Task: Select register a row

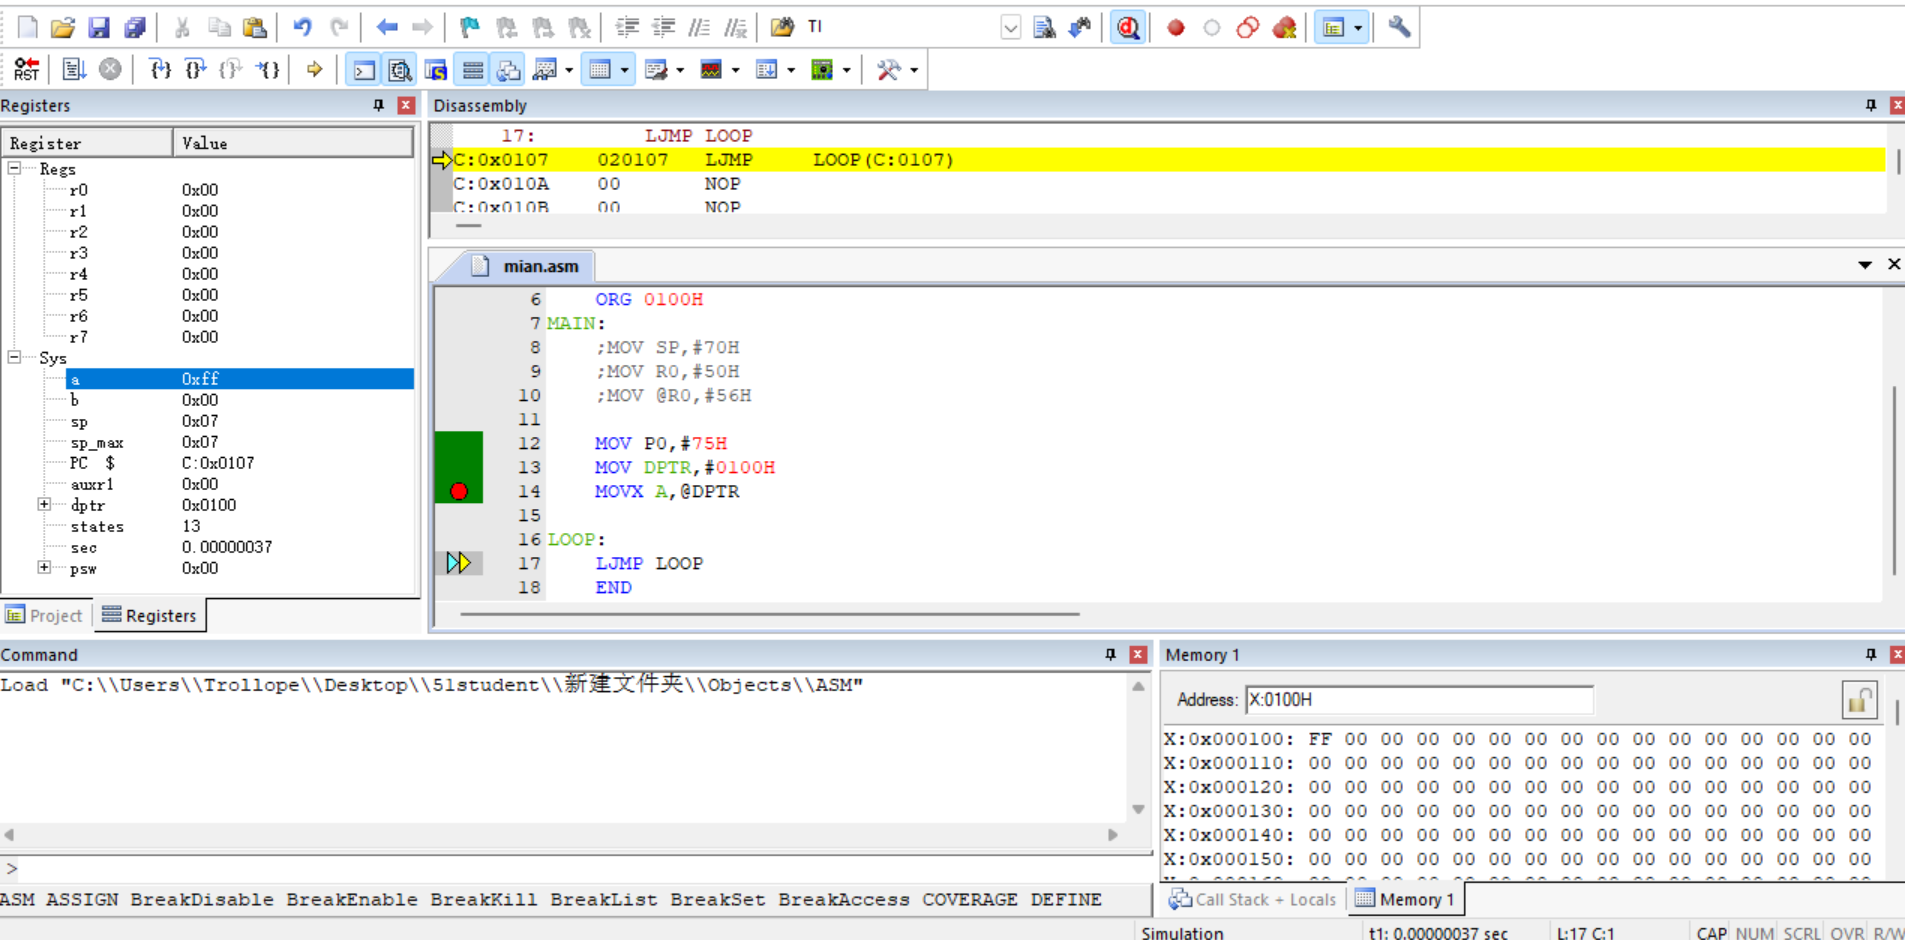Action: 240,378
